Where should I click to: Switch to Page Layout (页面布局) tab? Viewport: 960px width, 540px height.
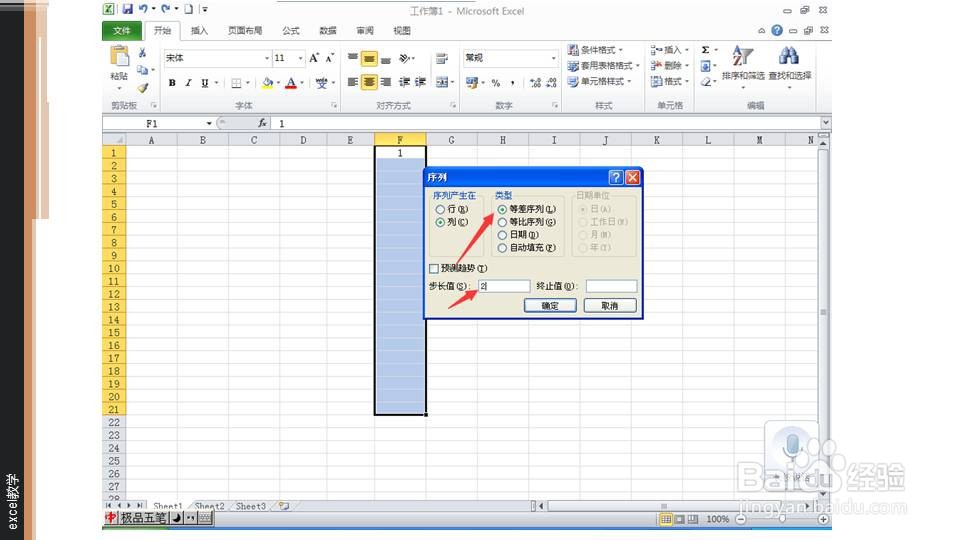[x=245, y=31]
